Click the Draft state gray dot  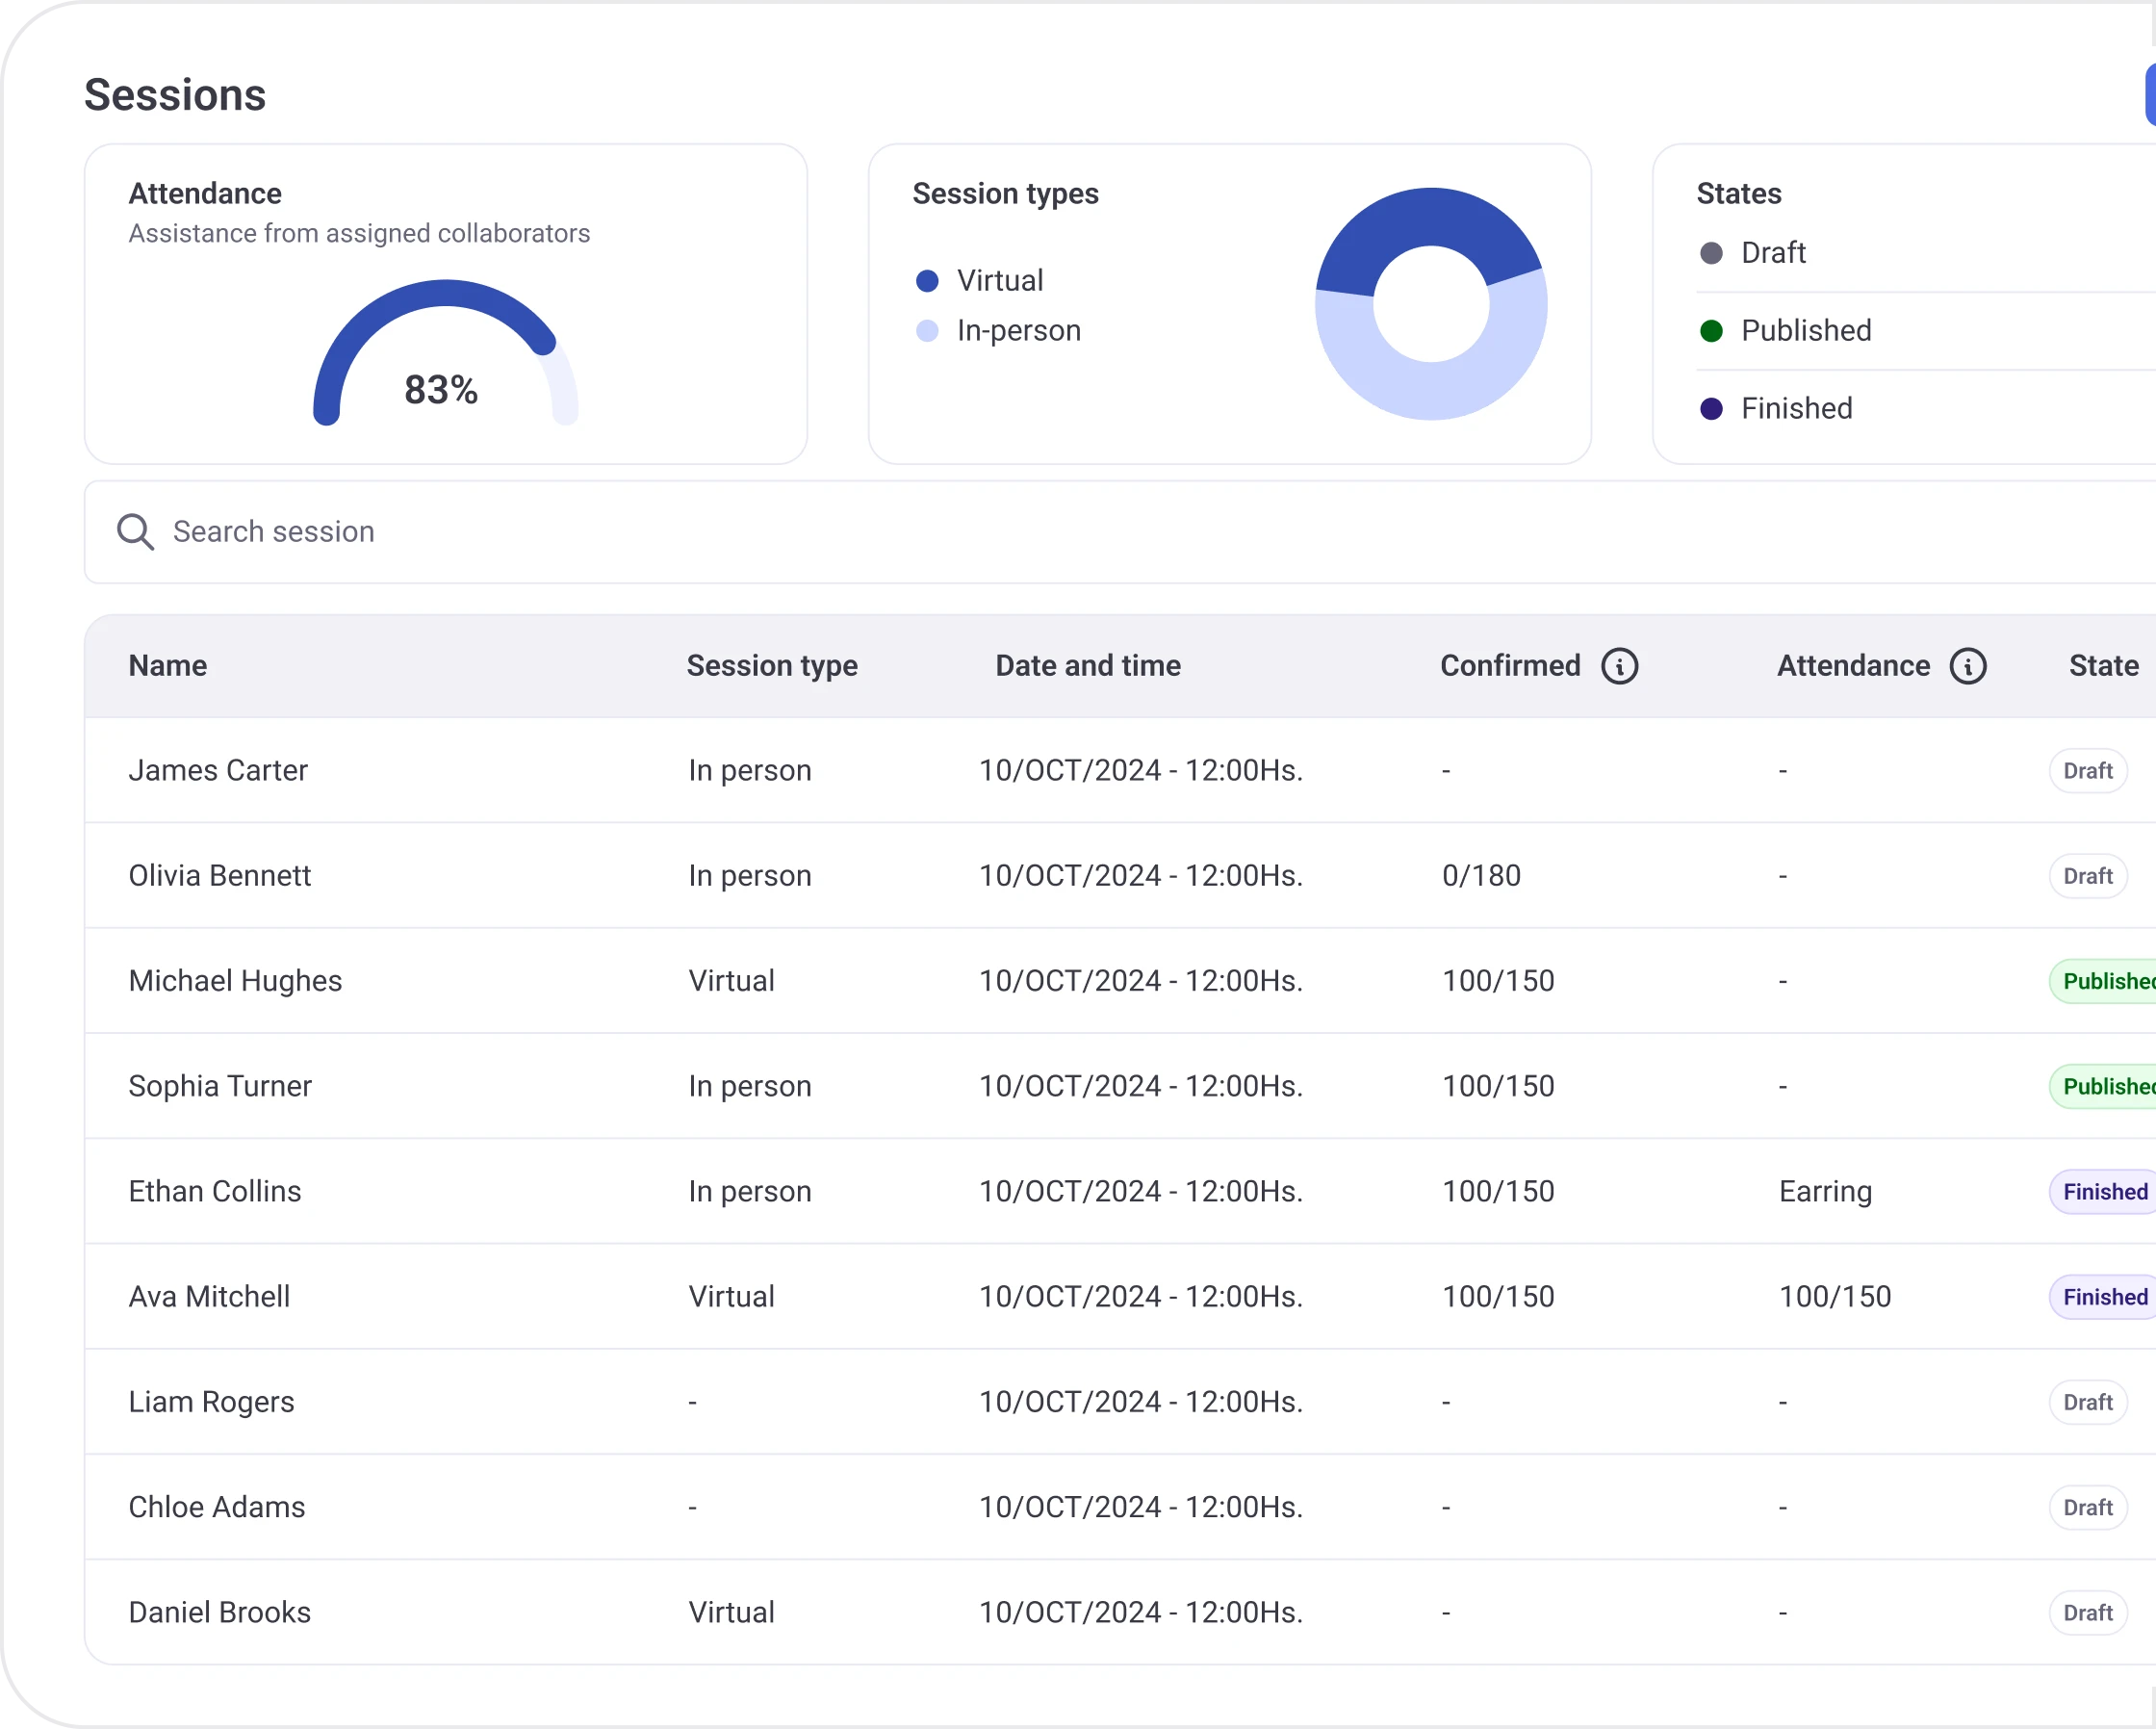[1711, 253]
